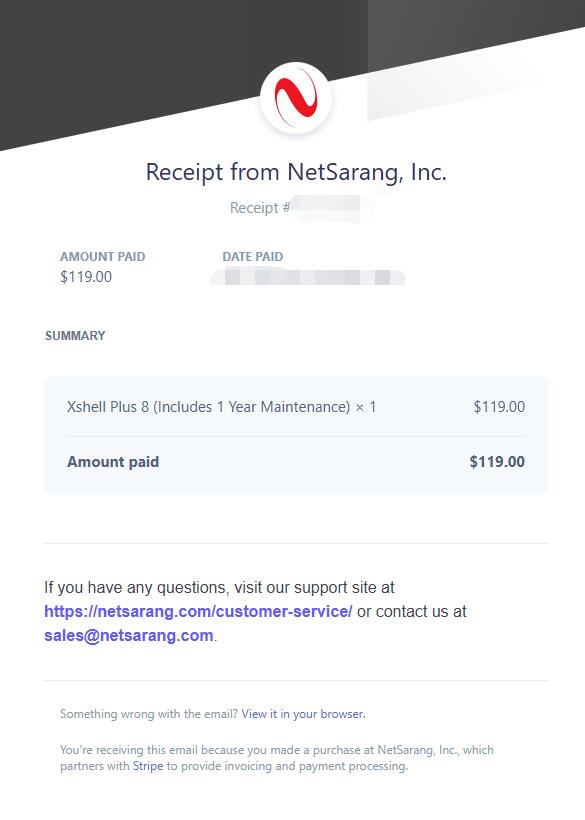Click the Receipt from NetSarang, Inc. heading
The height and width of the screenshot is (820, 585).
tap(296, 172)
